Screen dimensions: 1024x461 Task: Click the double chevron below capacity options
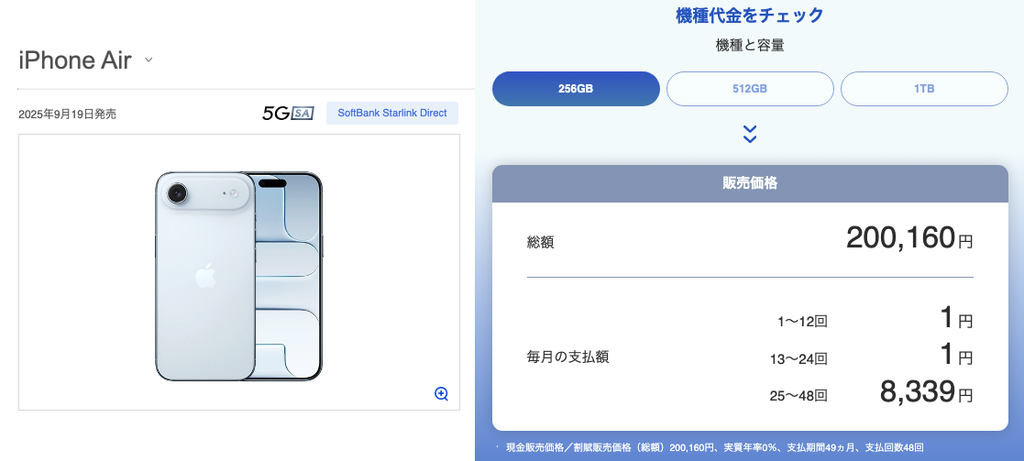point(750,135)
